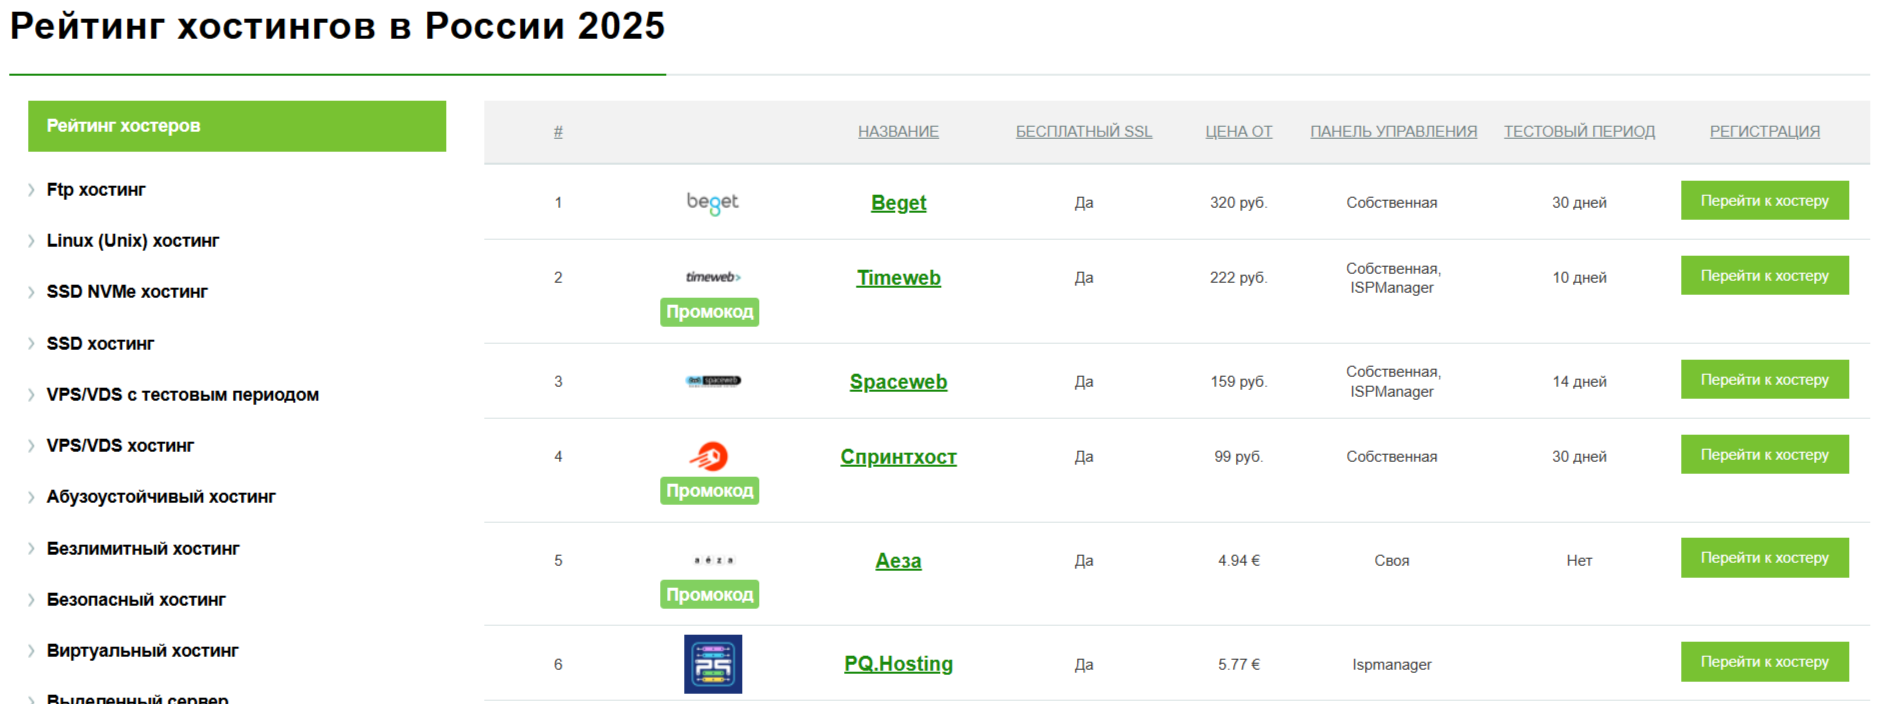The height and width of the screenshot is (704, 1883).
Task: Click the Промокод badge under Спринтхост
Action: tap(710, 491)
